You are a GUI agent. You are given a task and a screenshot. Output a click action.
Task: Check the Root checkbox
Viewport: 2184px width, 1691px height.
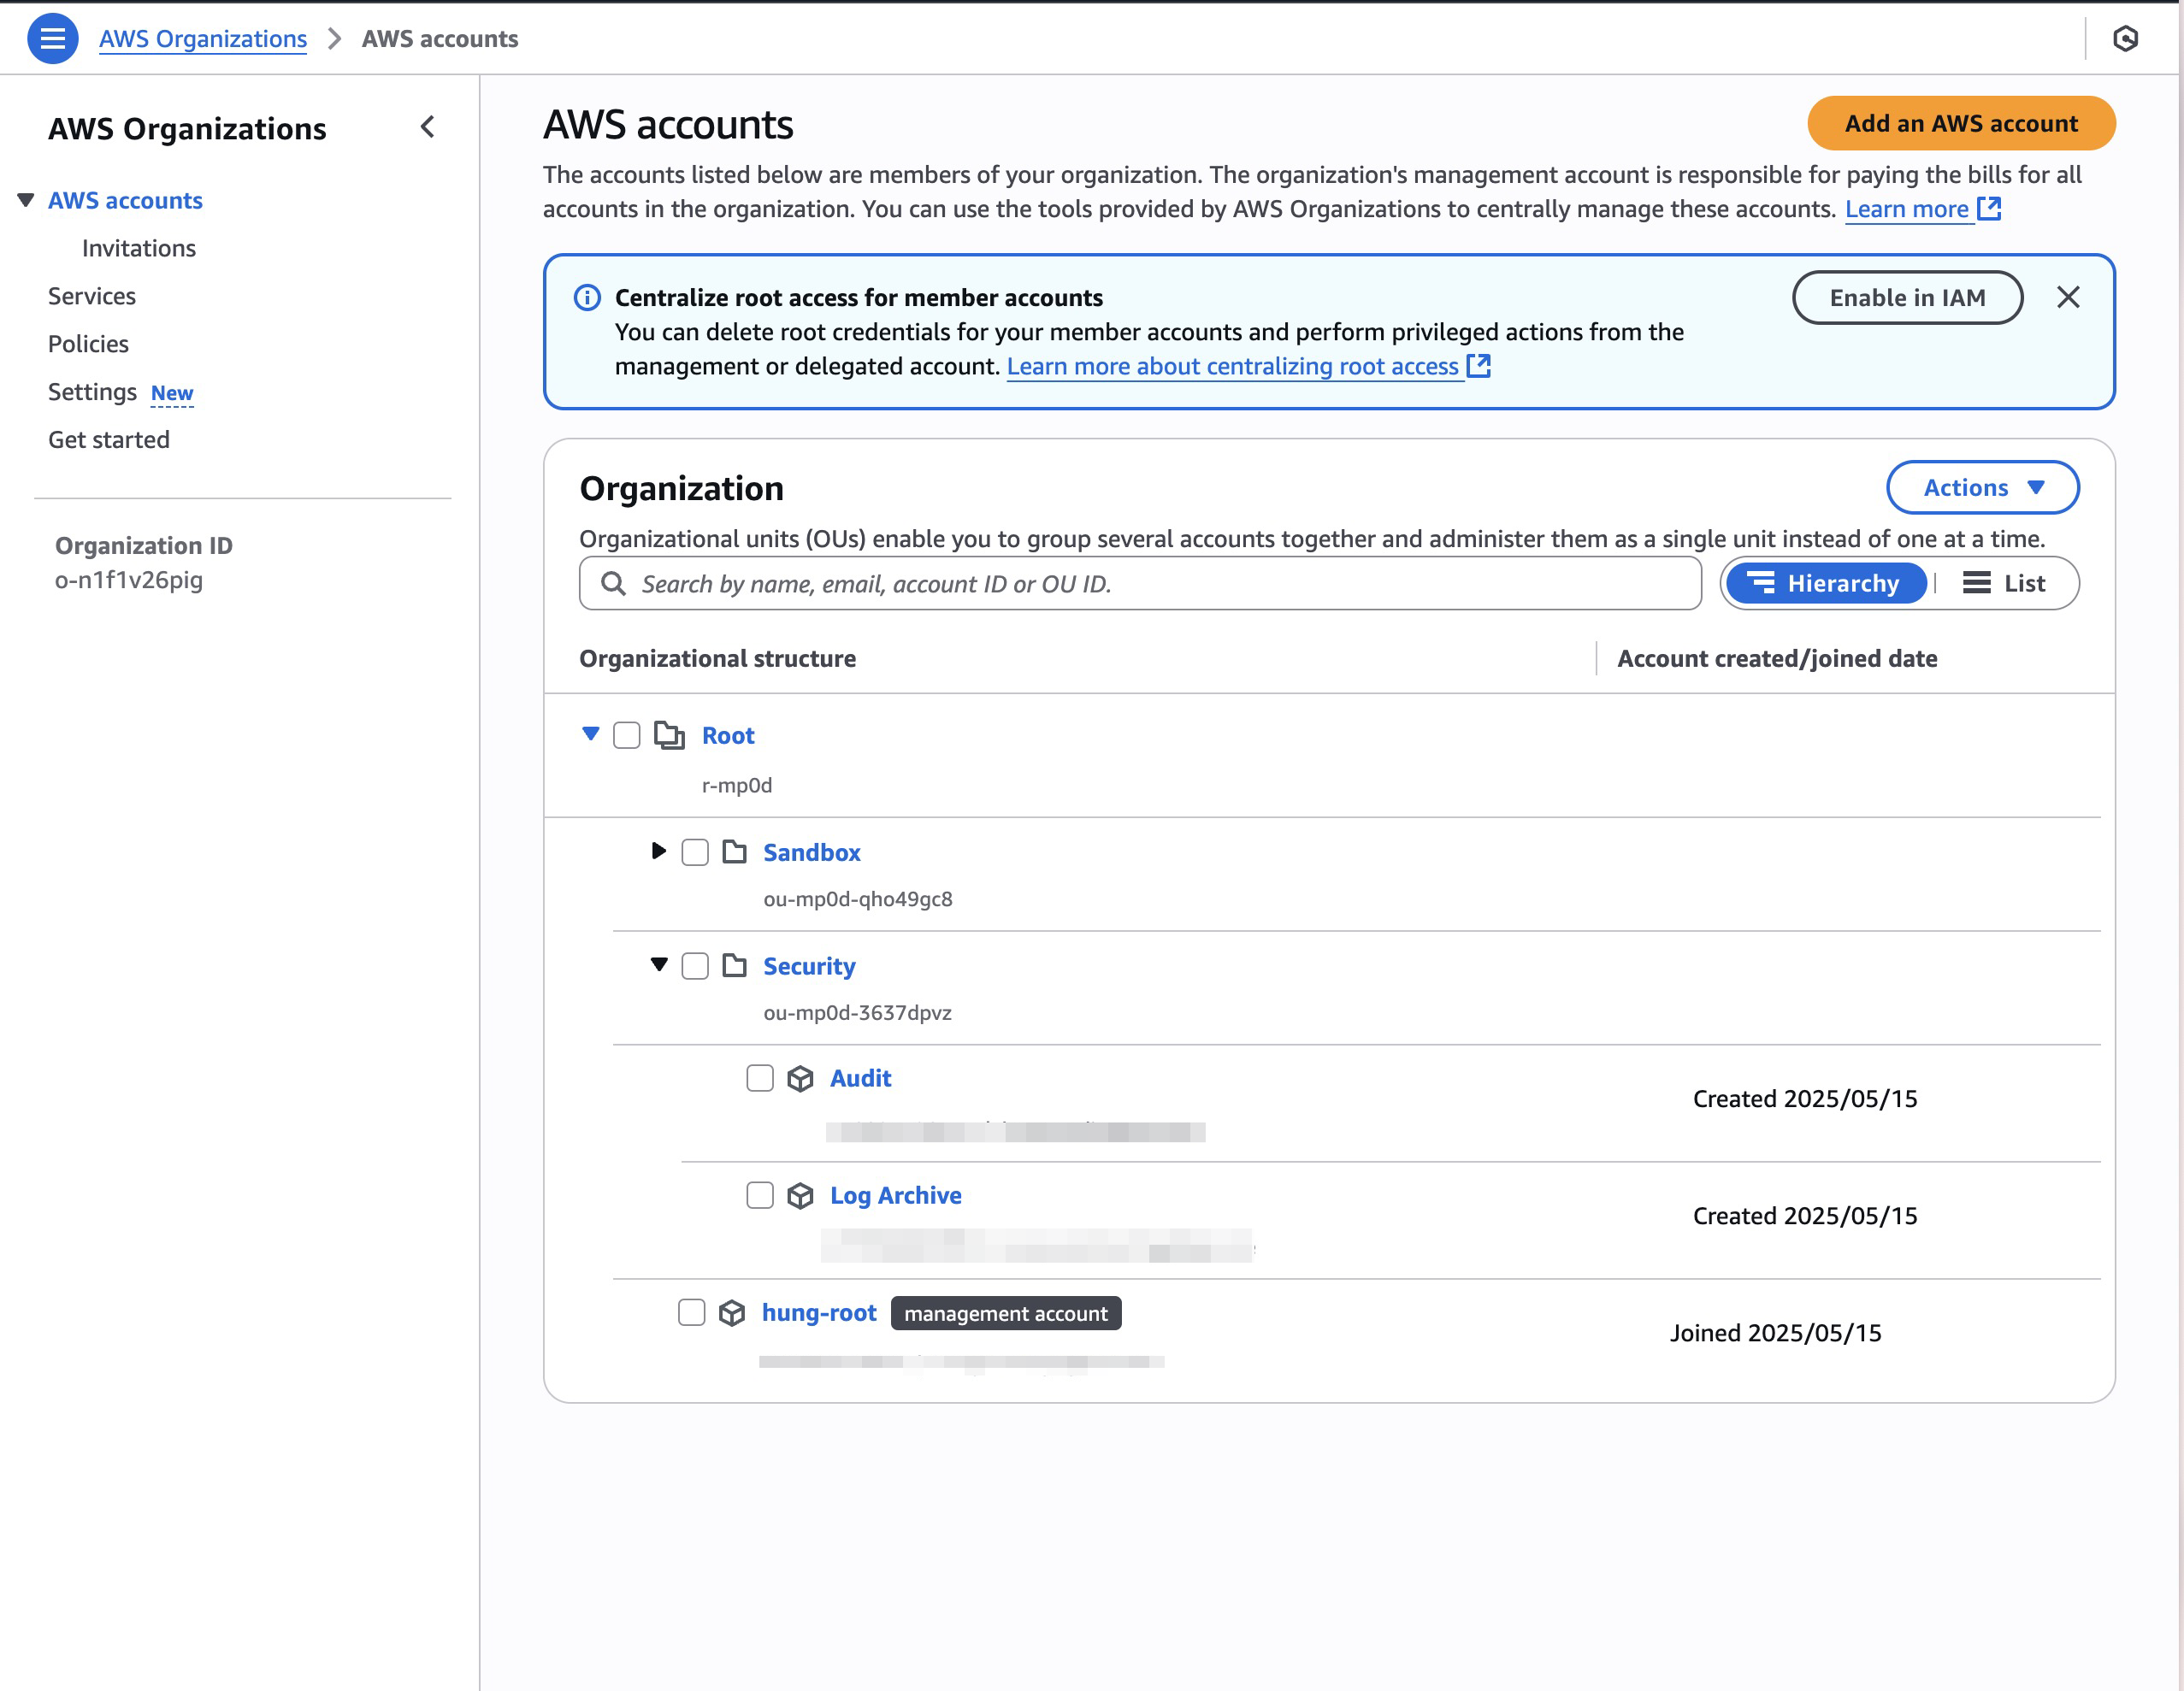pyautogui.click(x=627, y=735)
